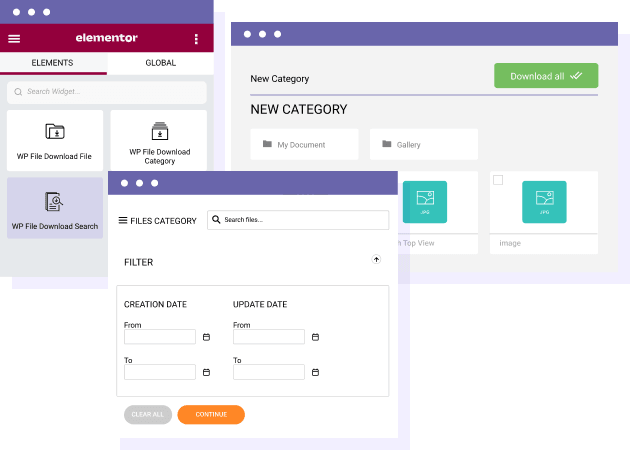
Task: Collapse the Filter section with the arrow
Action: (x=376, y=259)
